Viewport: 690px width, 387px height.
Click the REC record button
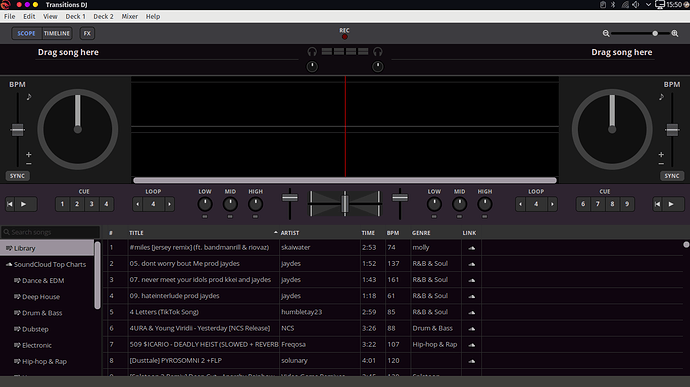pyautogui.click(x=345, y=37)
